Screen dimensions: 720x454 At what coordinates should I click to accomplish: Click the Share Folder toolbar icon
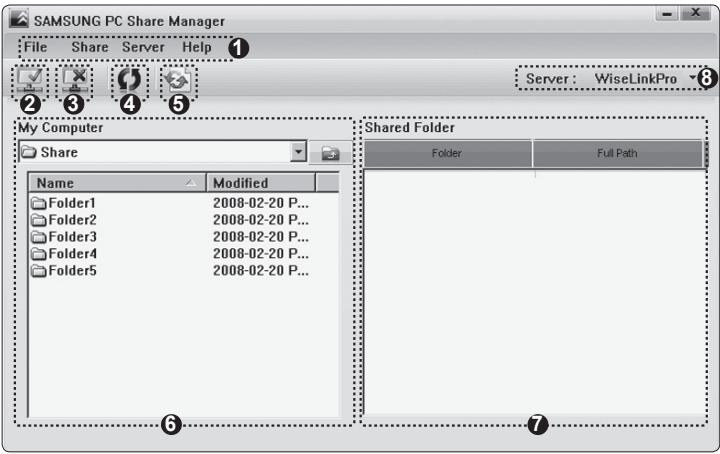tap(30, 81)
